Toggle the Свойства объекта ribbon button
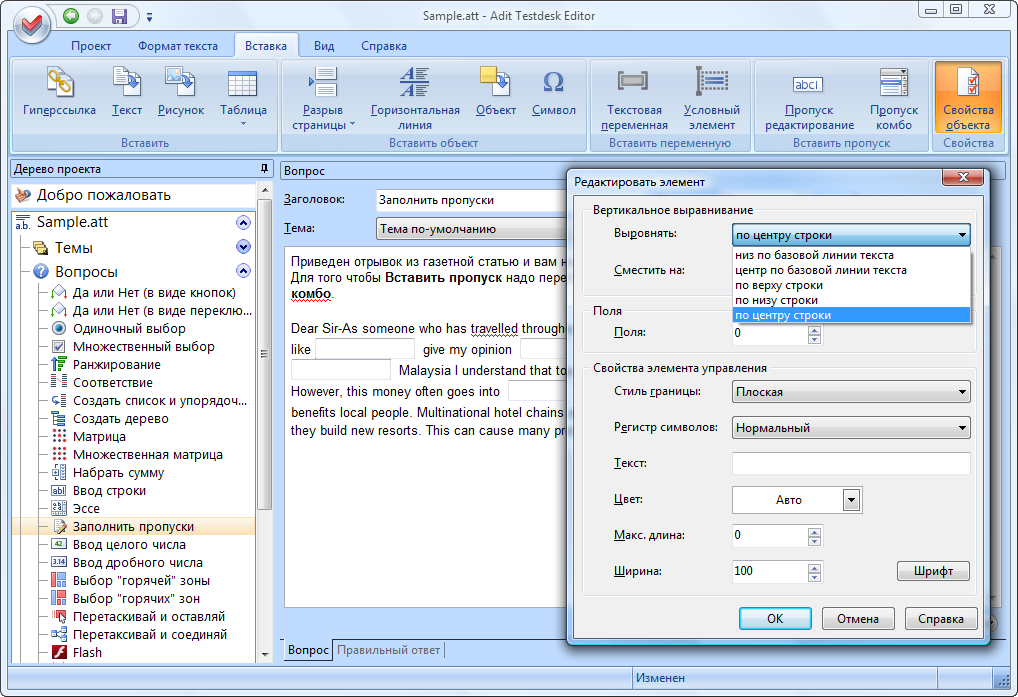The height and width of the screenshot is (697, 1018). (968, 98)
